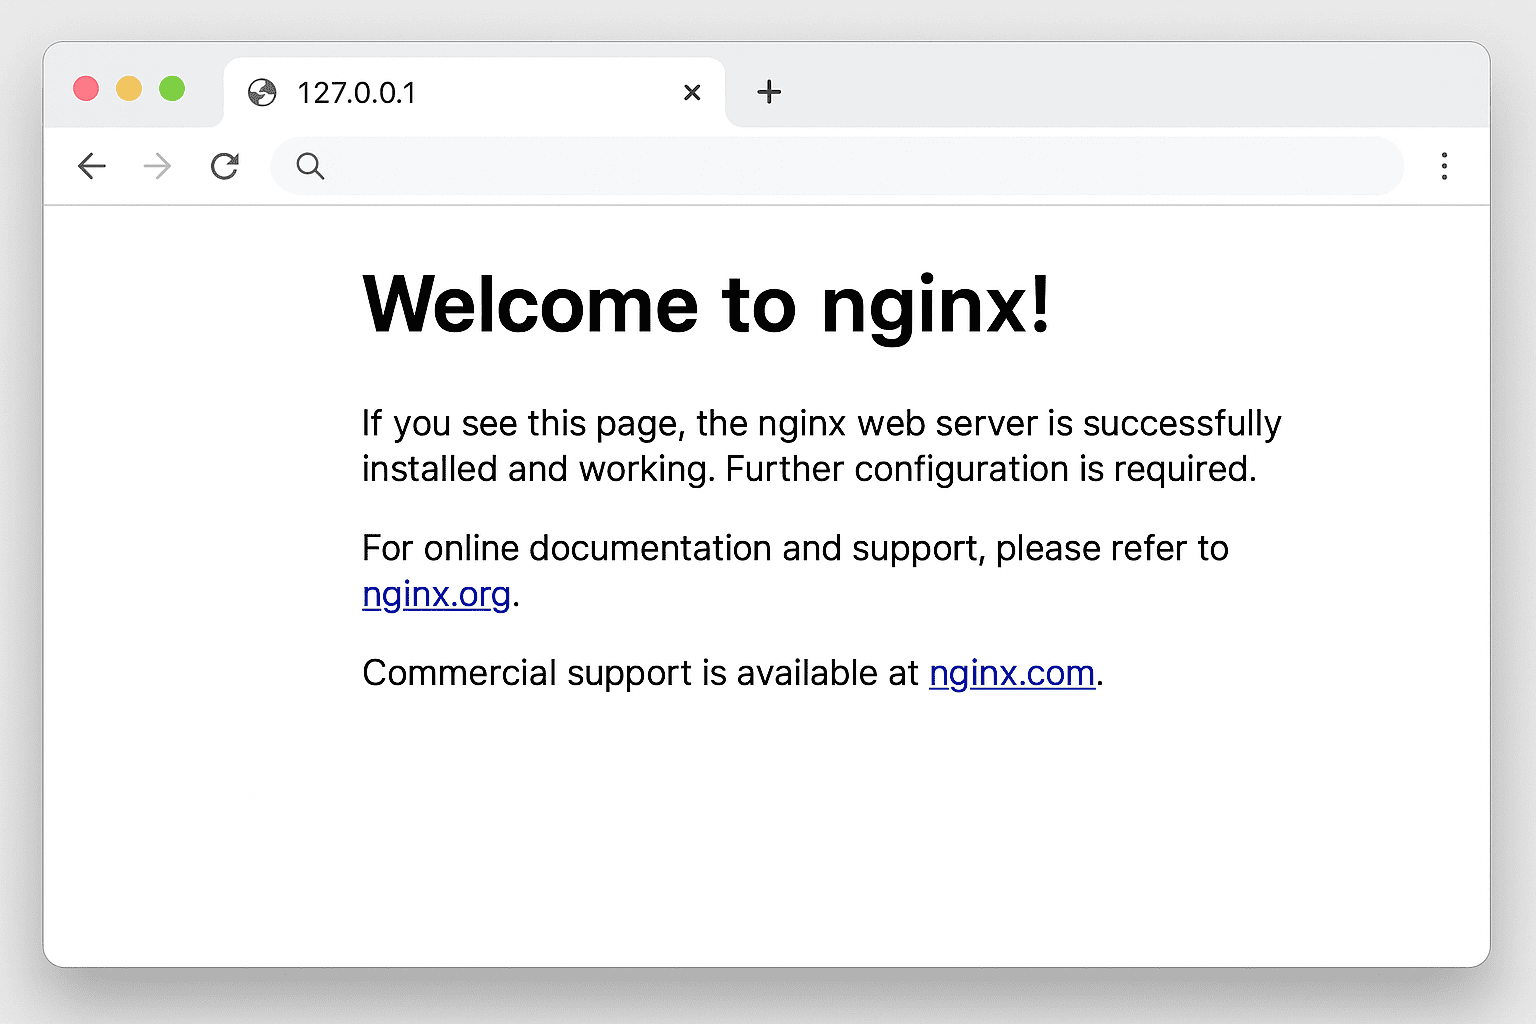The width and height of the screenshot is (1536, 1024).
Task: Close the window with the red button
Action: pos(86,89)
